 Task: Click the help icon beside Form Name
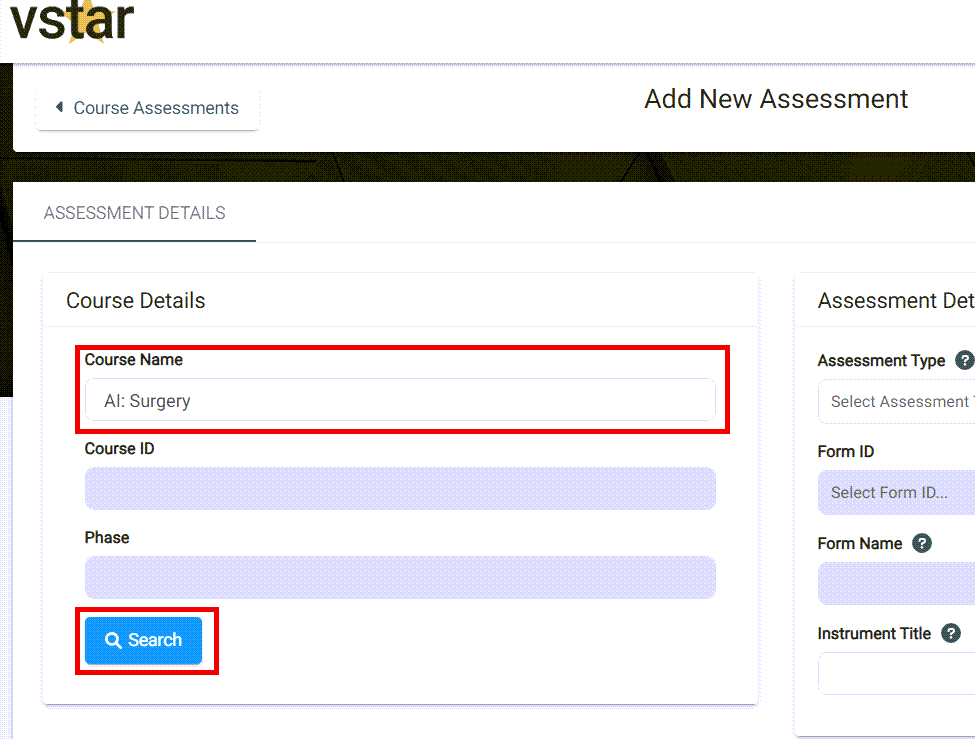tap(922, 543)
